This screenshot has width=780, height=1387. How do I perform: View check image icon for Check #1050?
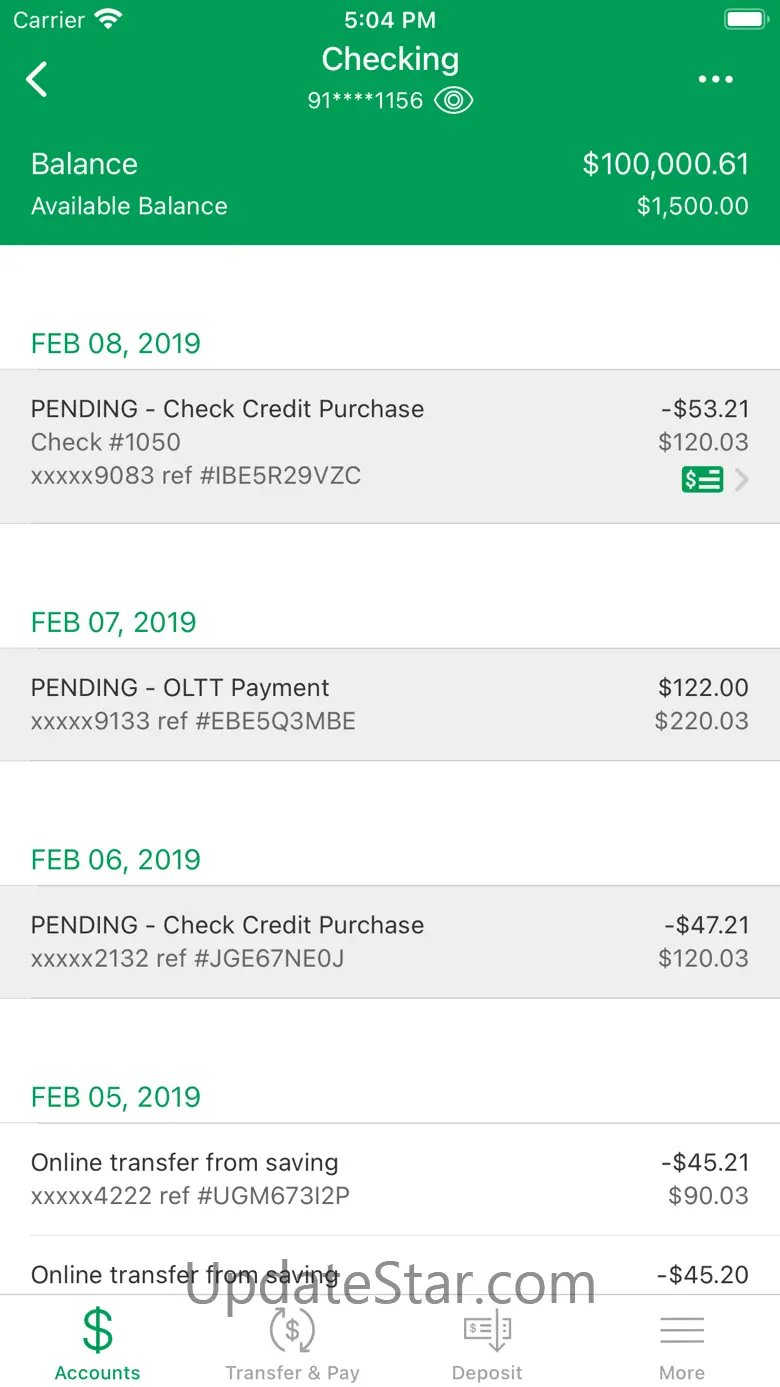point(702,480)
